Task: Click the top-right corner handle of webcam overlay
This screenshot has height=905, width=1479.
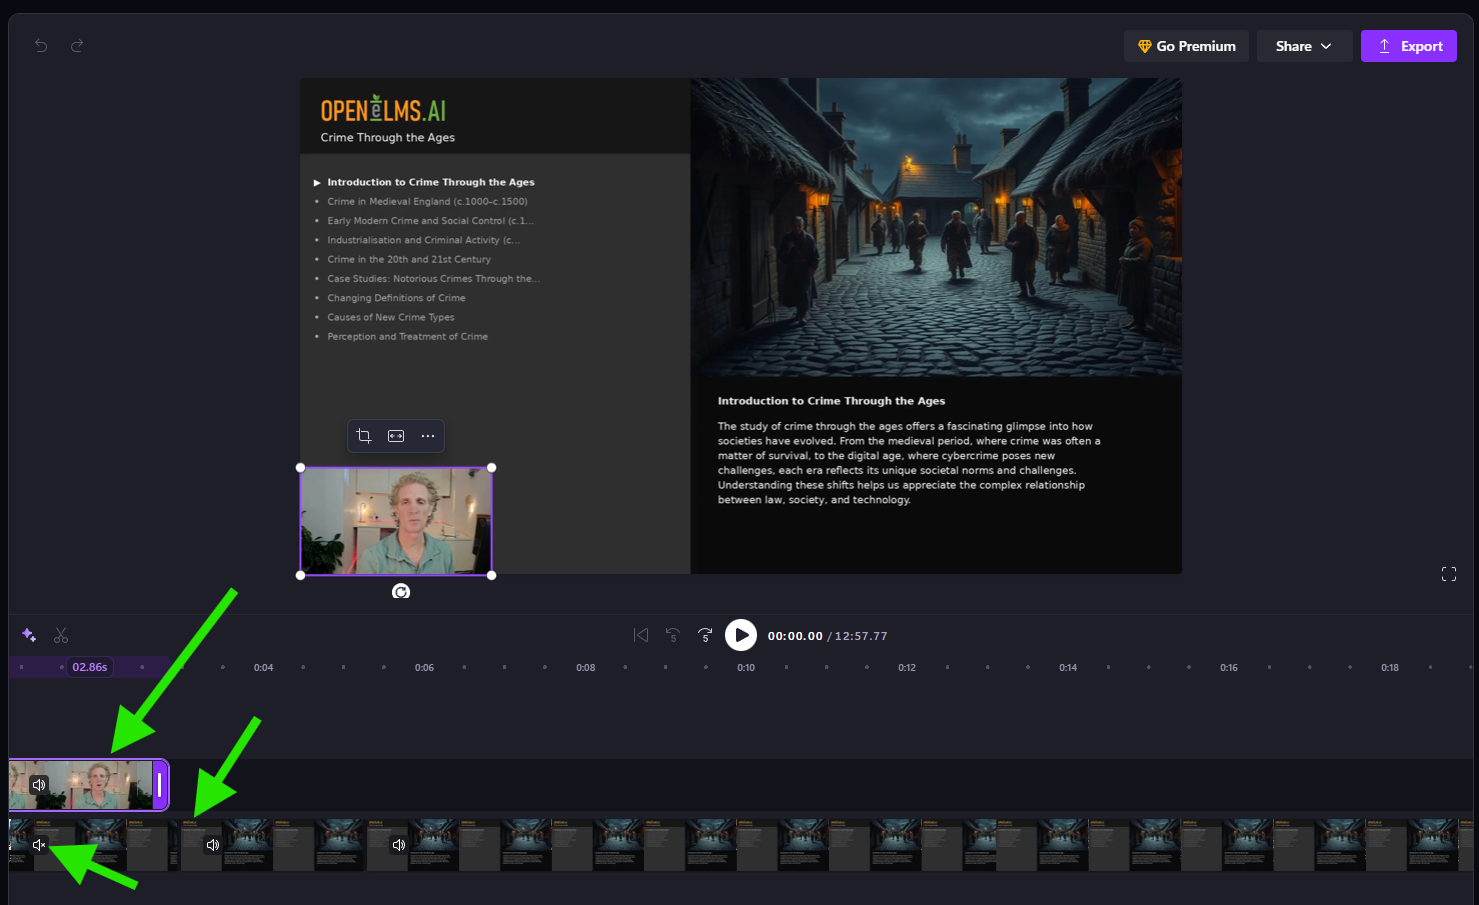Action: point(492,467)
